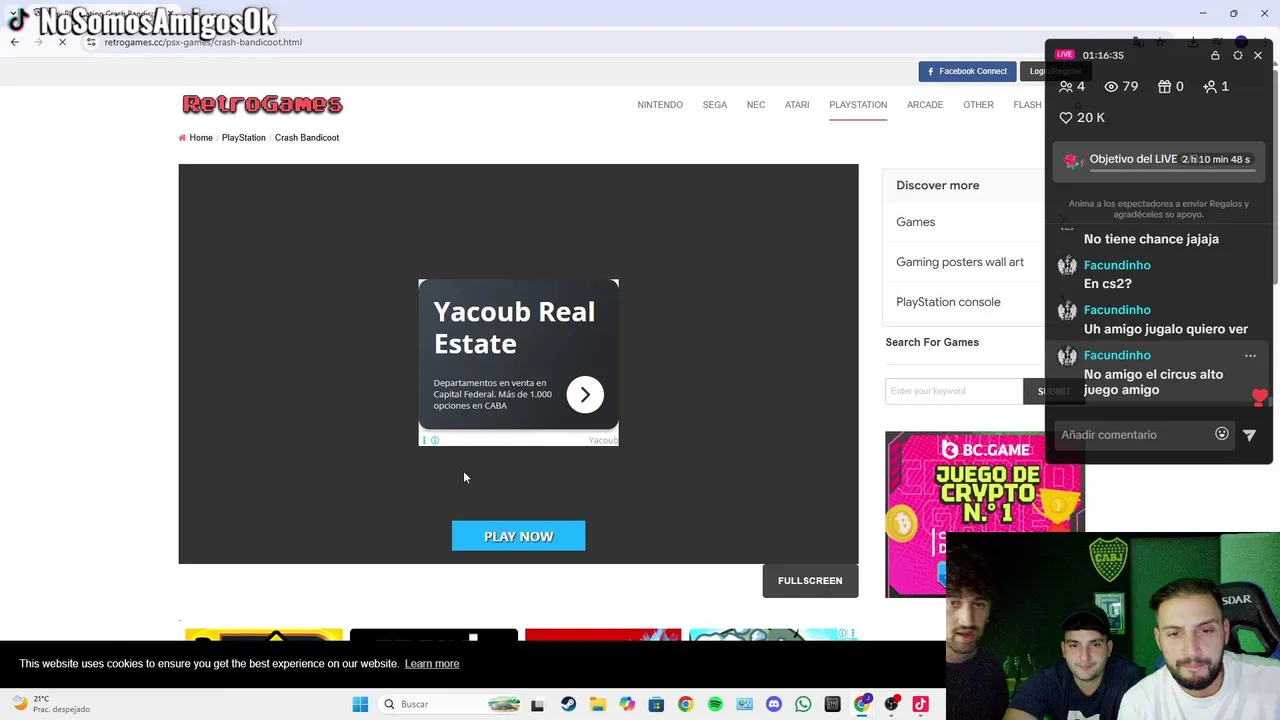The image size is (1280, 720).
Task: Click the RetroGames logo
Action: 262,104
